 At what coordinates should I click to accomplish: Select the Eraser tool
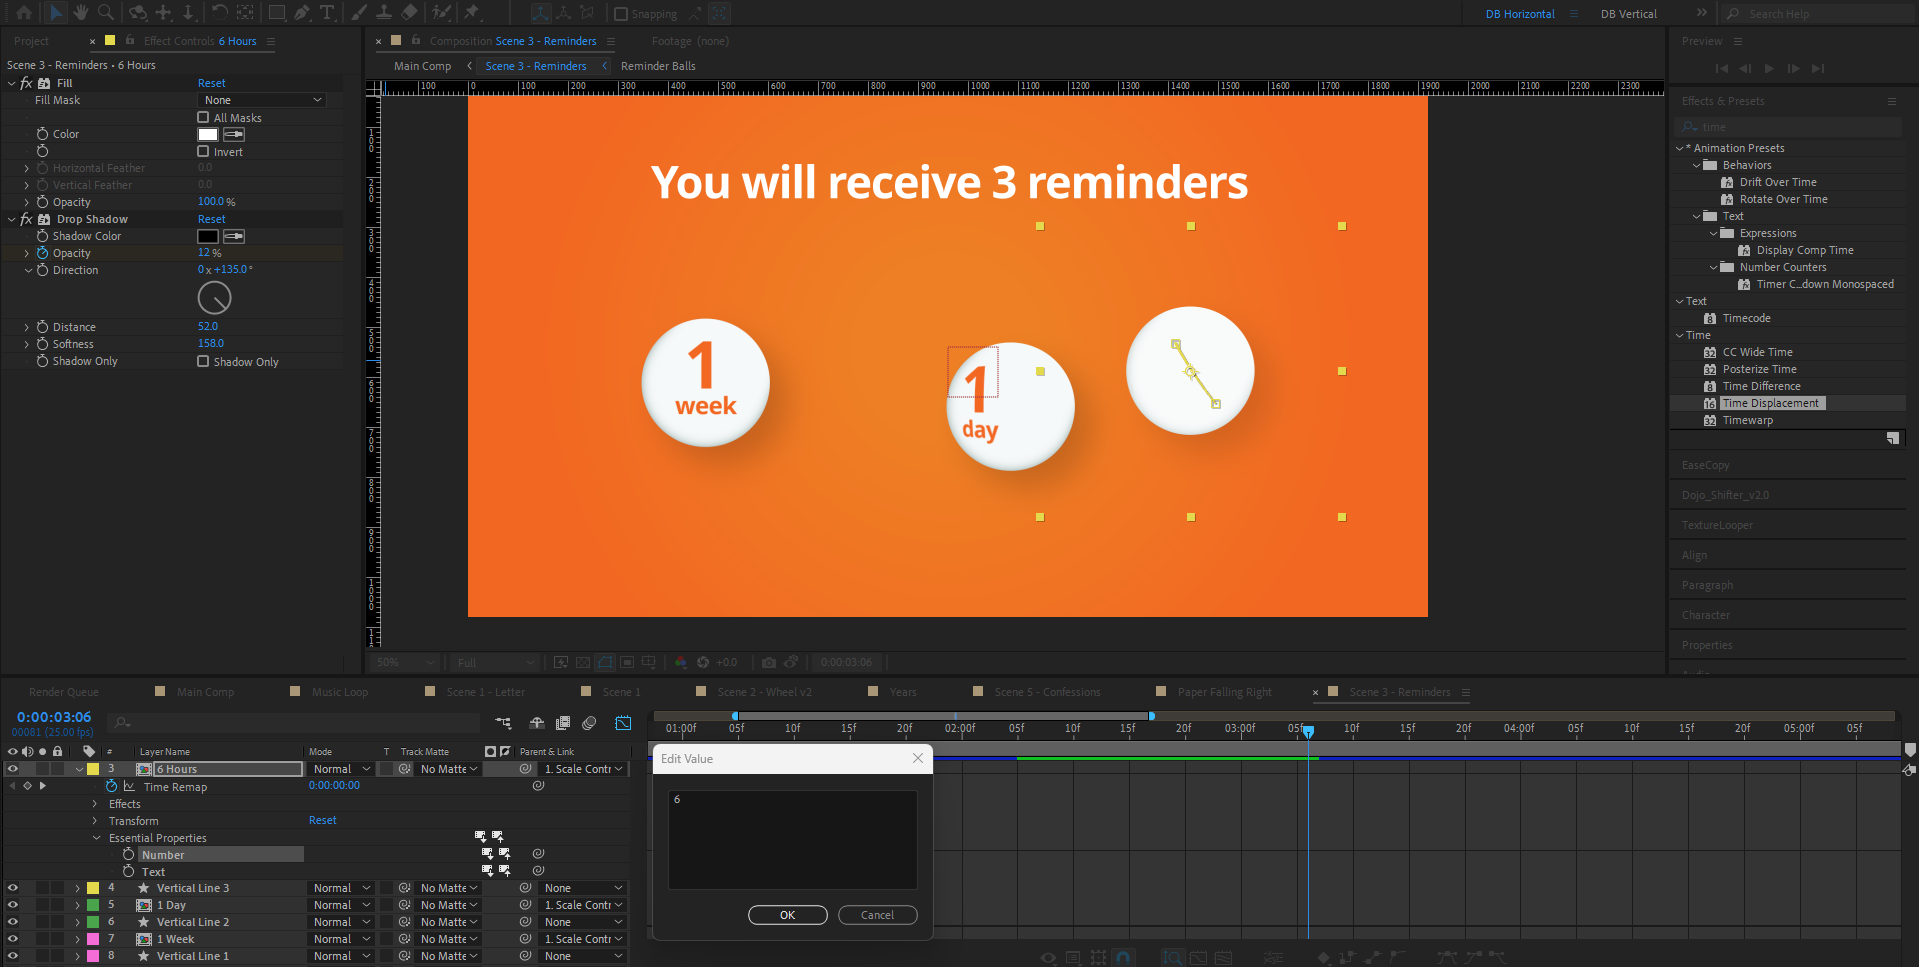point(409,13)
